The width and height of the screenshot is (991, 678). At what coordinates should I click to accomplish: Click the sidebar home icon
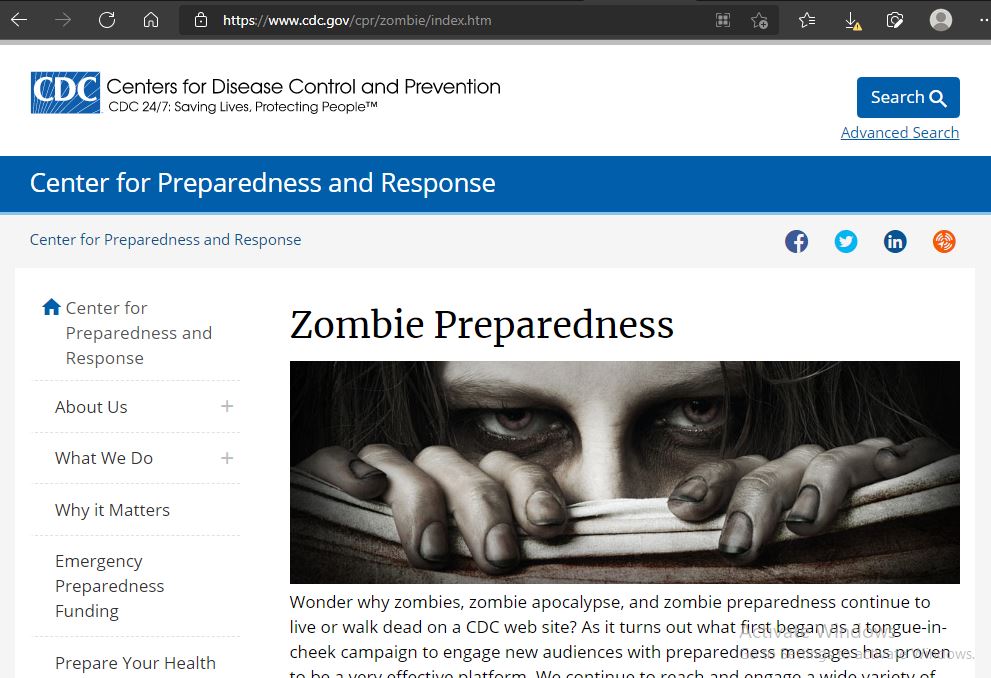(x=51, y=307)
